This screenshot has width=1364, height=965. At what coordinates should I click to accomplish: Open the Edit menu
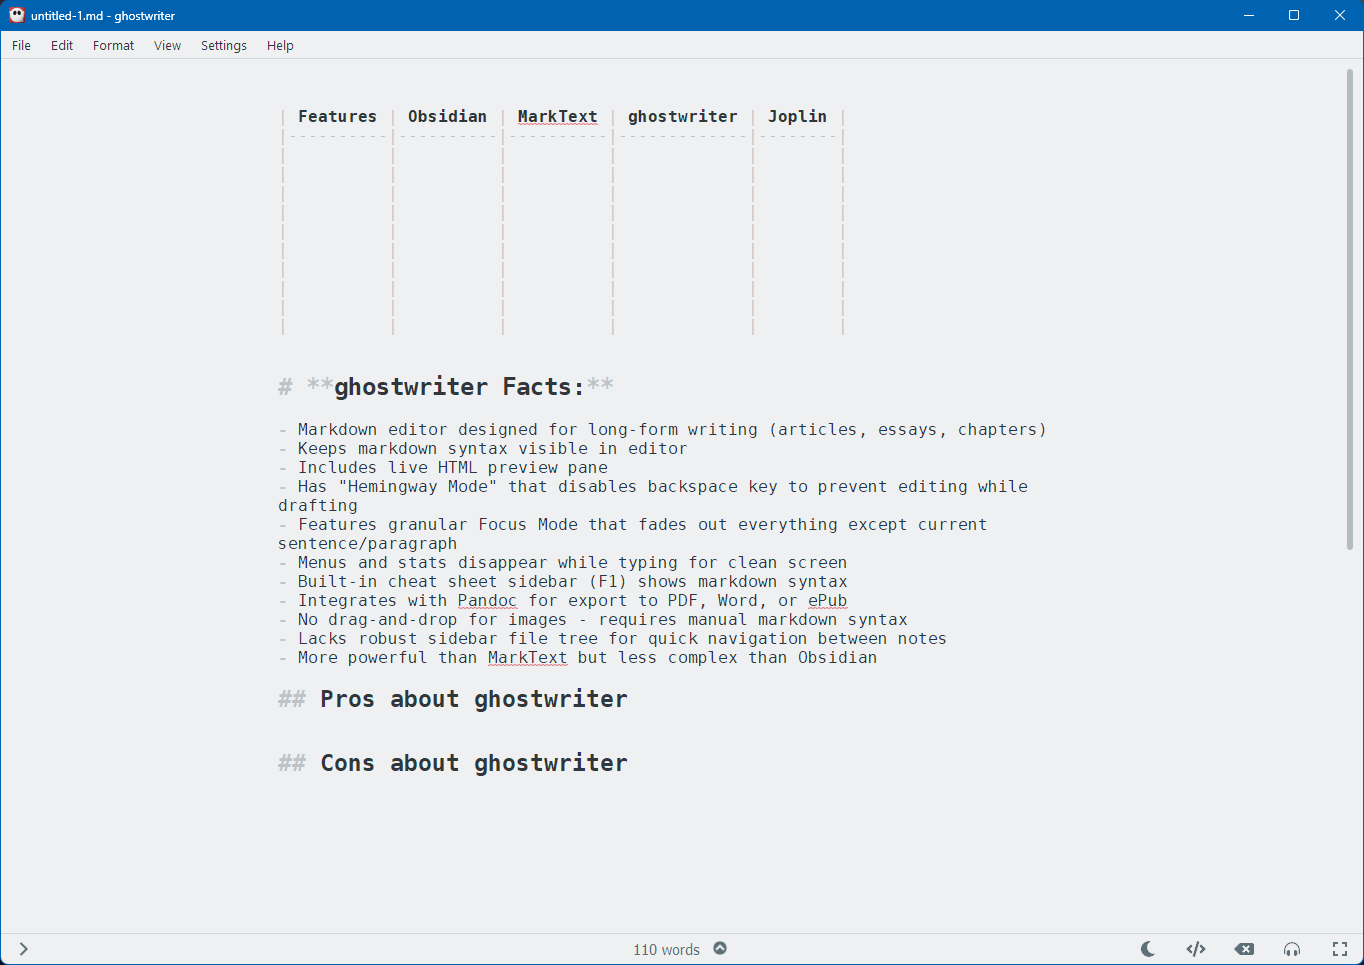click(x=62, y=45)
